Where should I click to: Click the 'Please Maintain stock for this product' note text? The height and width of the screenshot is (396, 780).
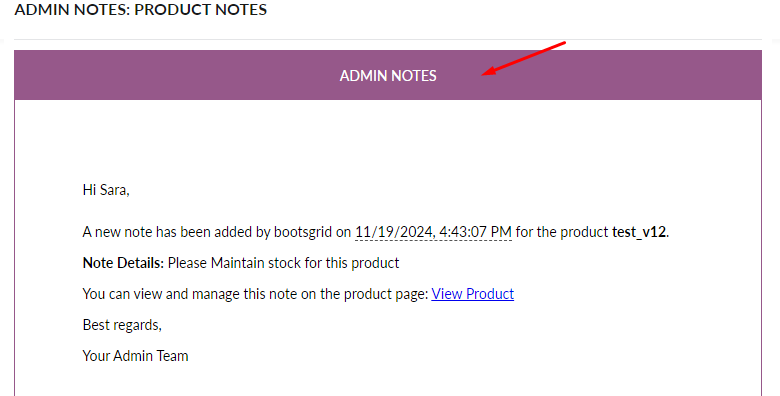284,263
